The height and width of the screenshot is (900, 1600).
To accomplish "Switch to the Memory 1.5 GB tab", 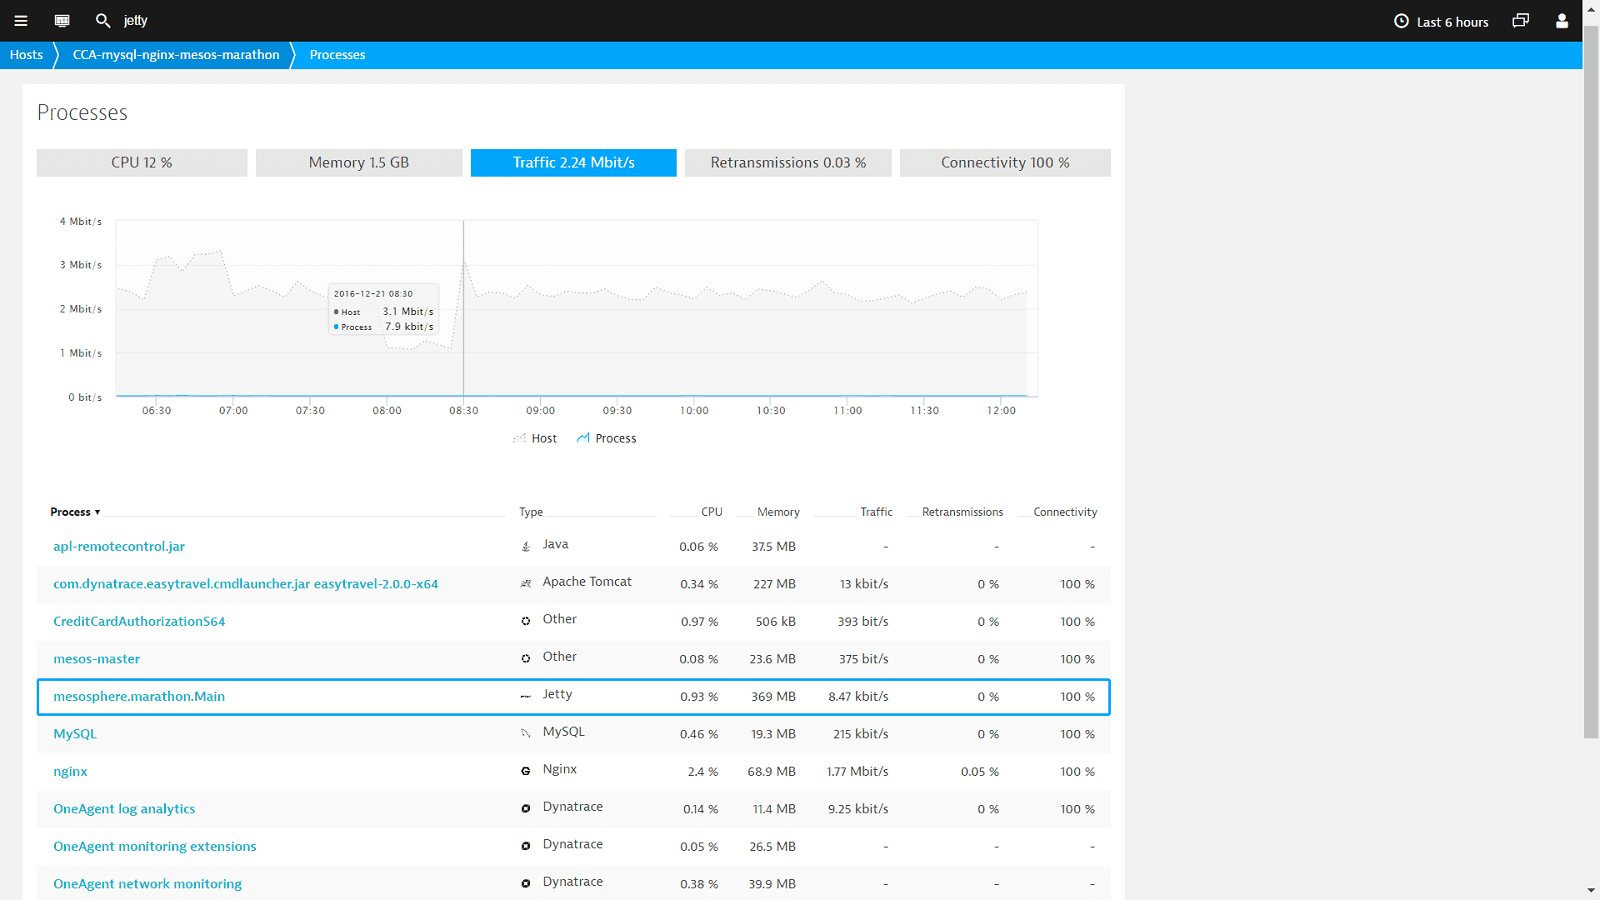I will (359, 163).
